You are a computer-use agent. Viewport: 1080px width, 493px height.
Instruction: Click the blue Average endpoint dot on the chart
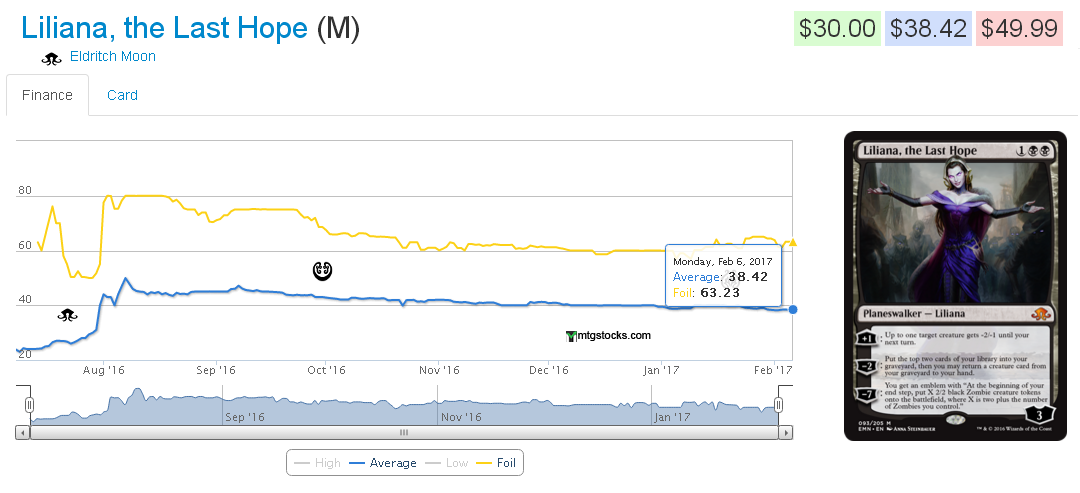pyautogui.click(x=793, y=310)
